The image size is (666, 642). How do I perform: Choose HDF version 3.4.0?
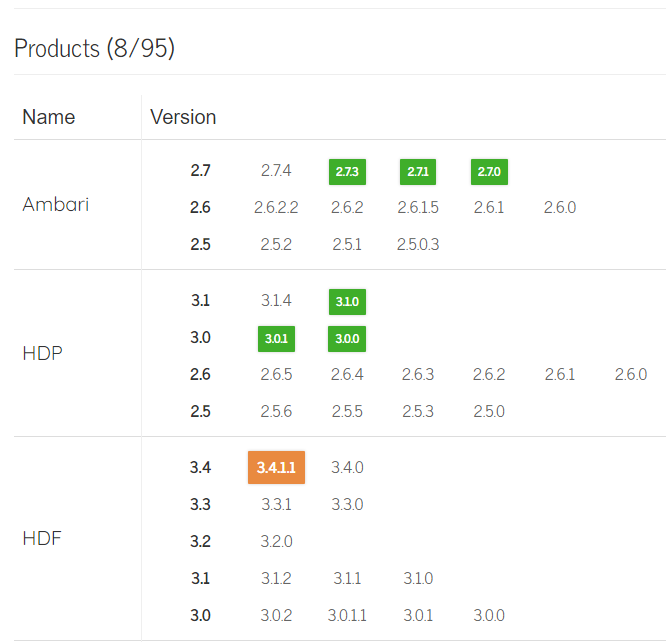[347, 467]
